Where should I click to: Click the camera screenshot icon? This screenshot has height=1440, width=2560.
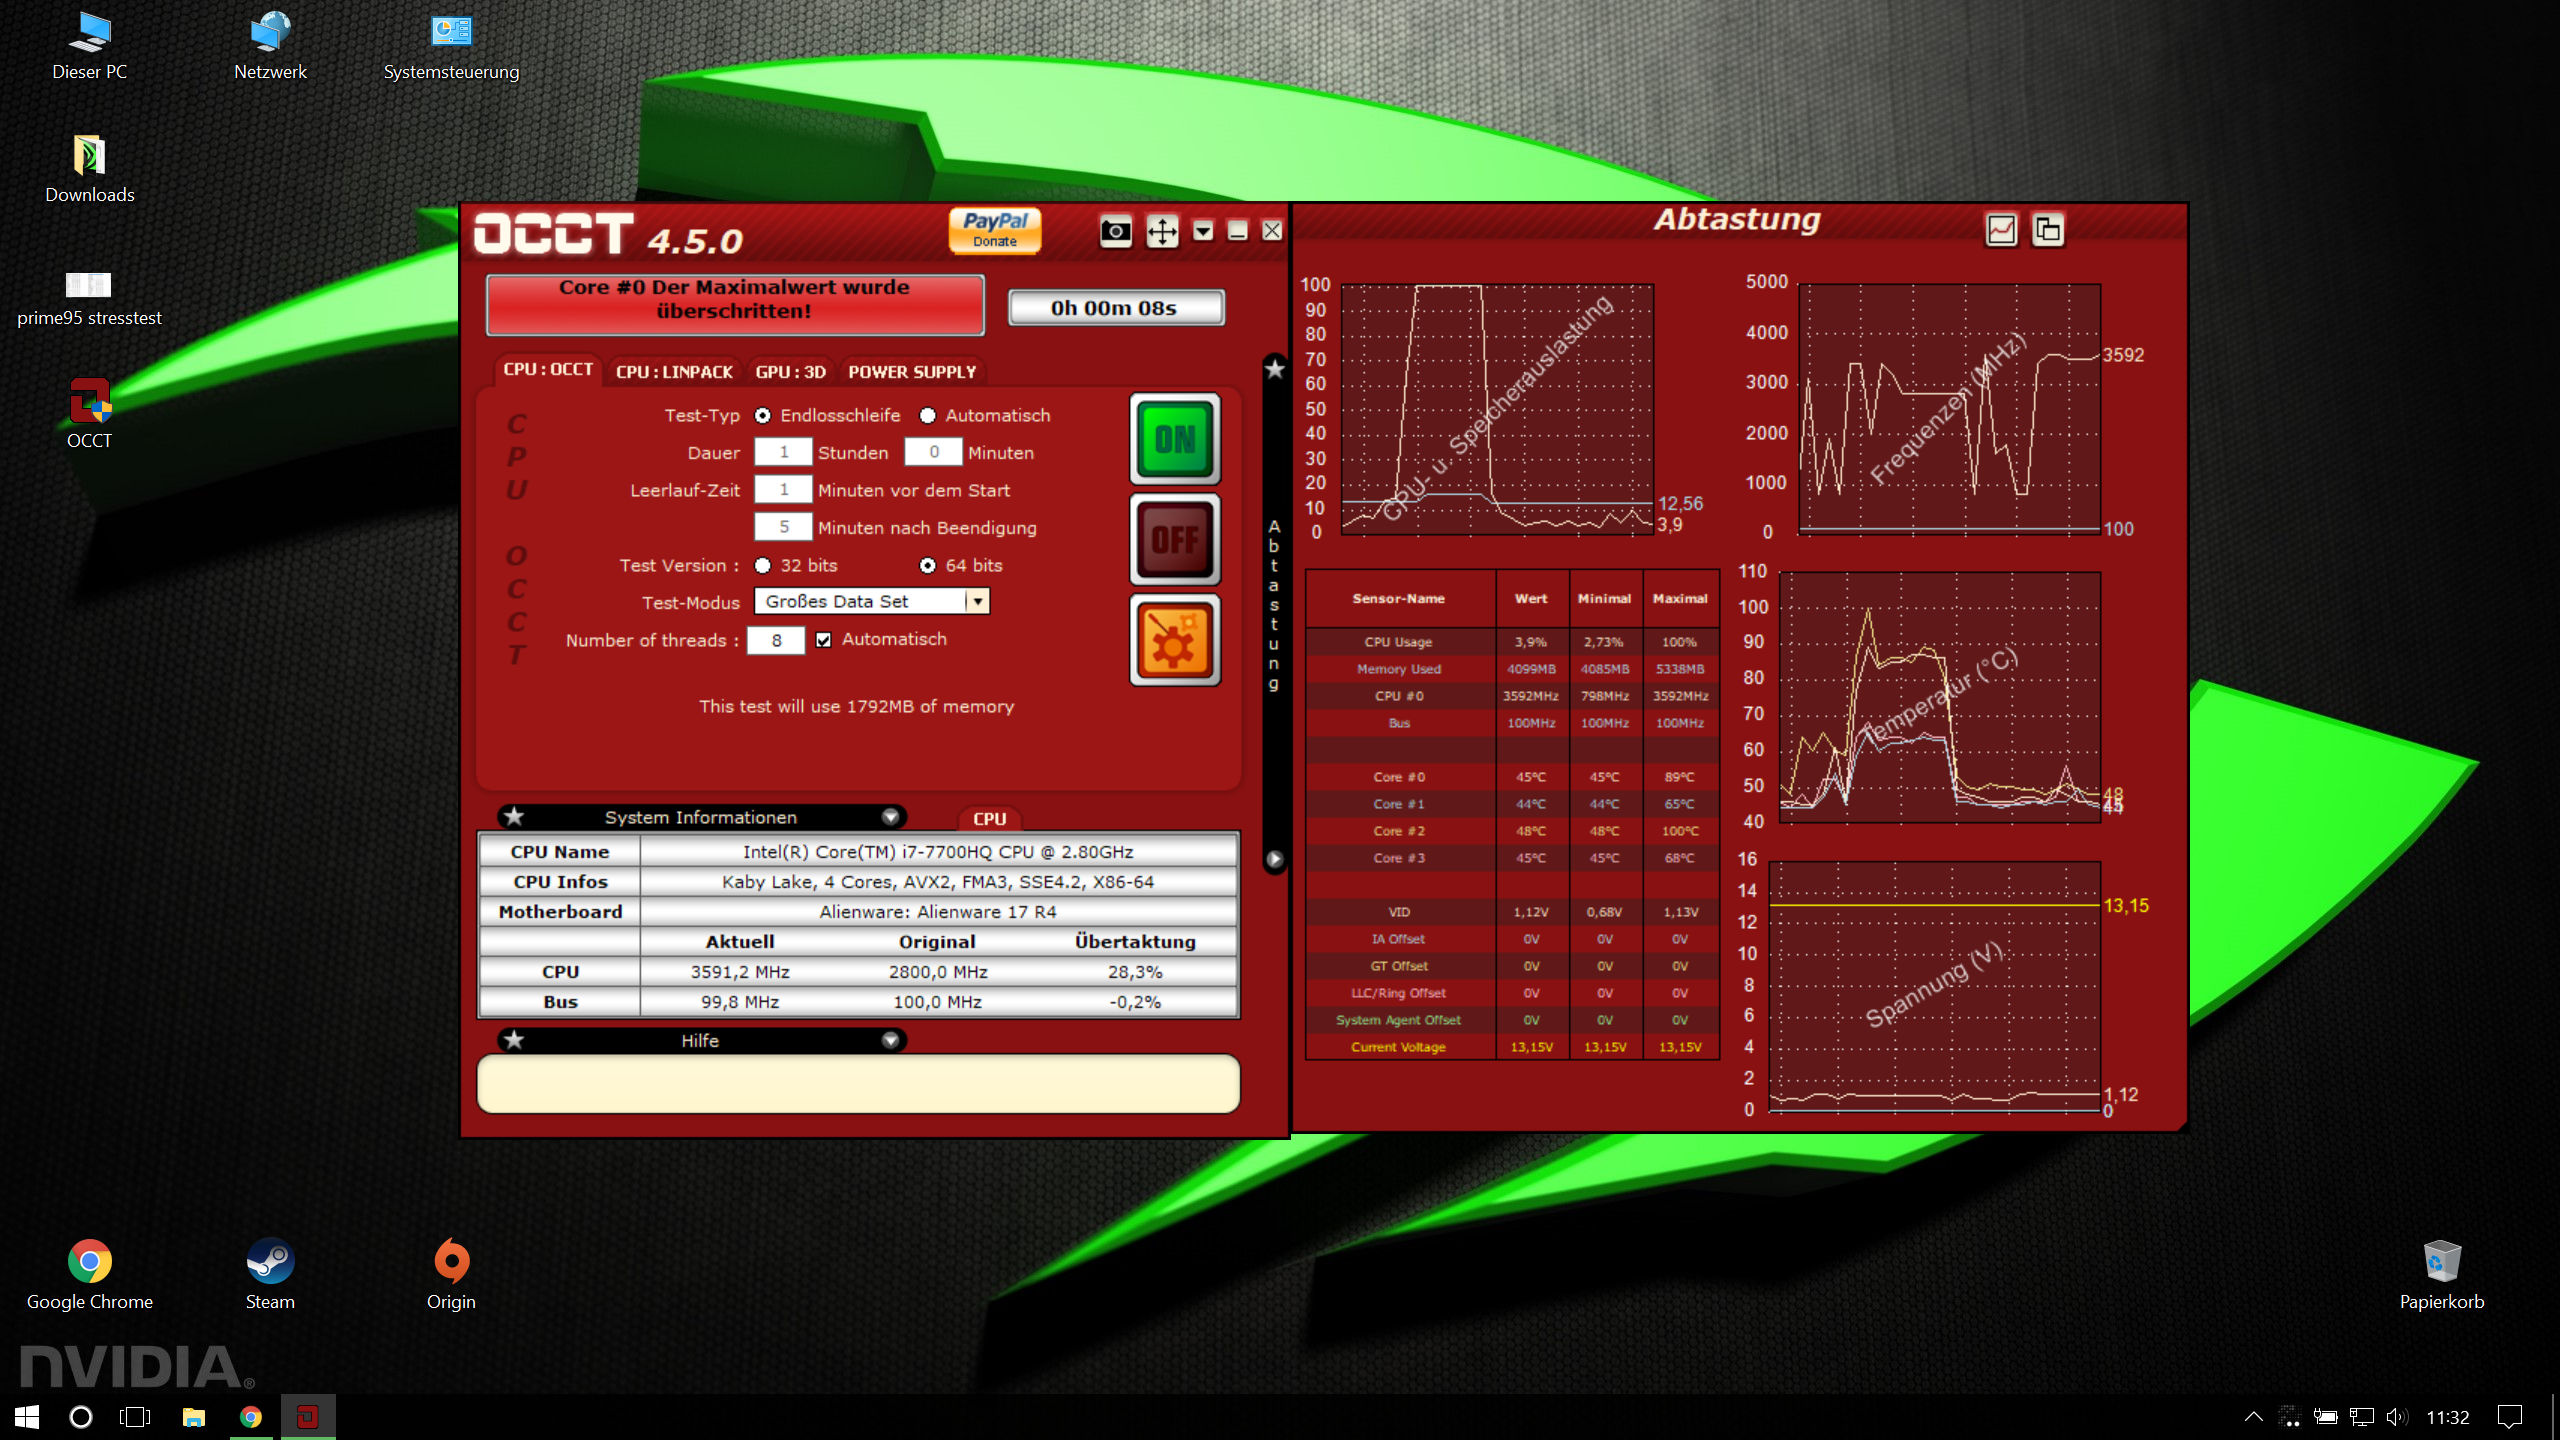tap(1115, 232)
